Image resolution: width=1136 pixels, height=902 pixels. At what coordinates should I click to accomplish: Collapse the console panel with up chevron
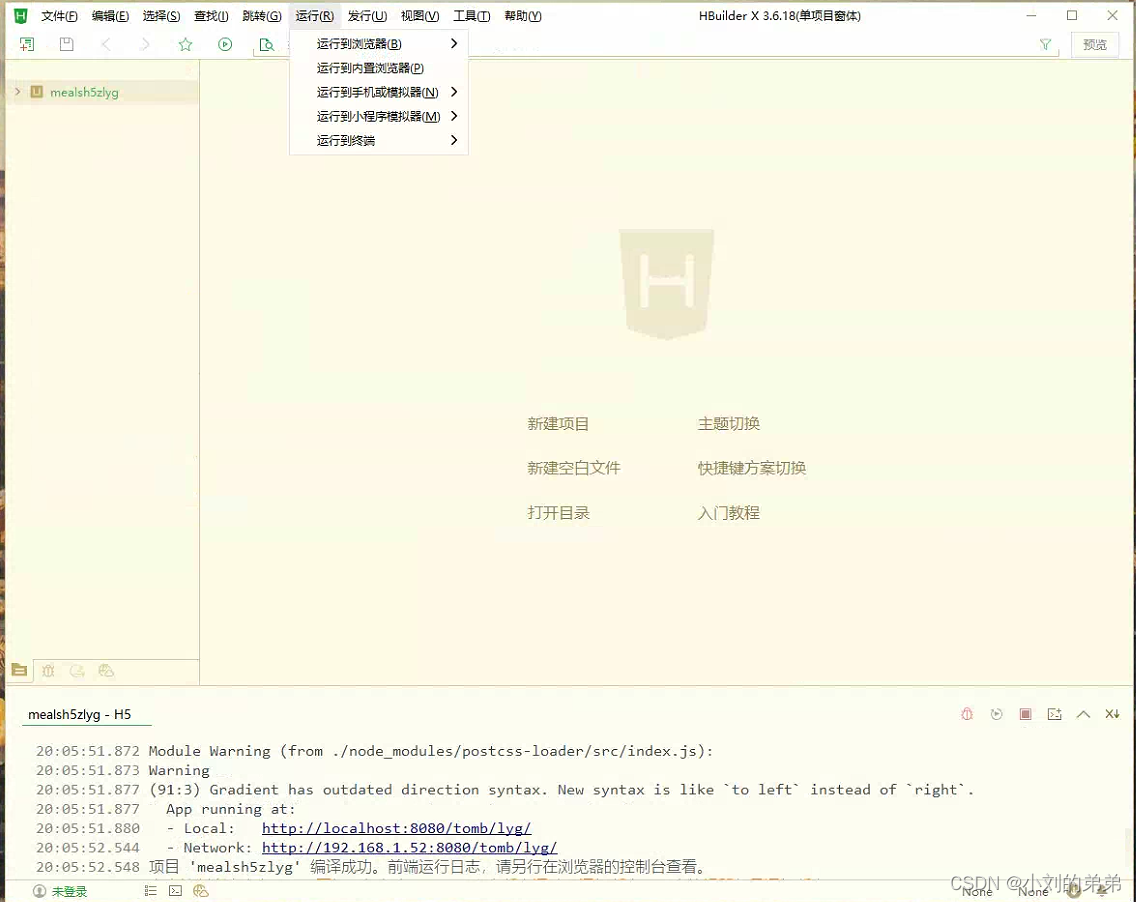click(x=1083, y=714)
